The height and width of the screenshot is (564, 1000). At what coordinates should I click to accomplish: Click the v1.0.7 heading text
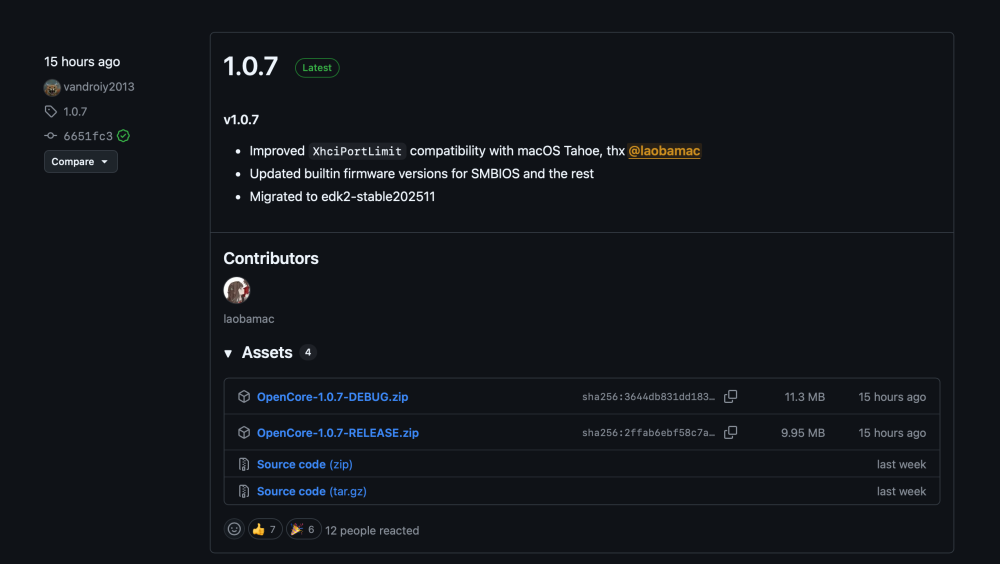(x=241, y=120)
